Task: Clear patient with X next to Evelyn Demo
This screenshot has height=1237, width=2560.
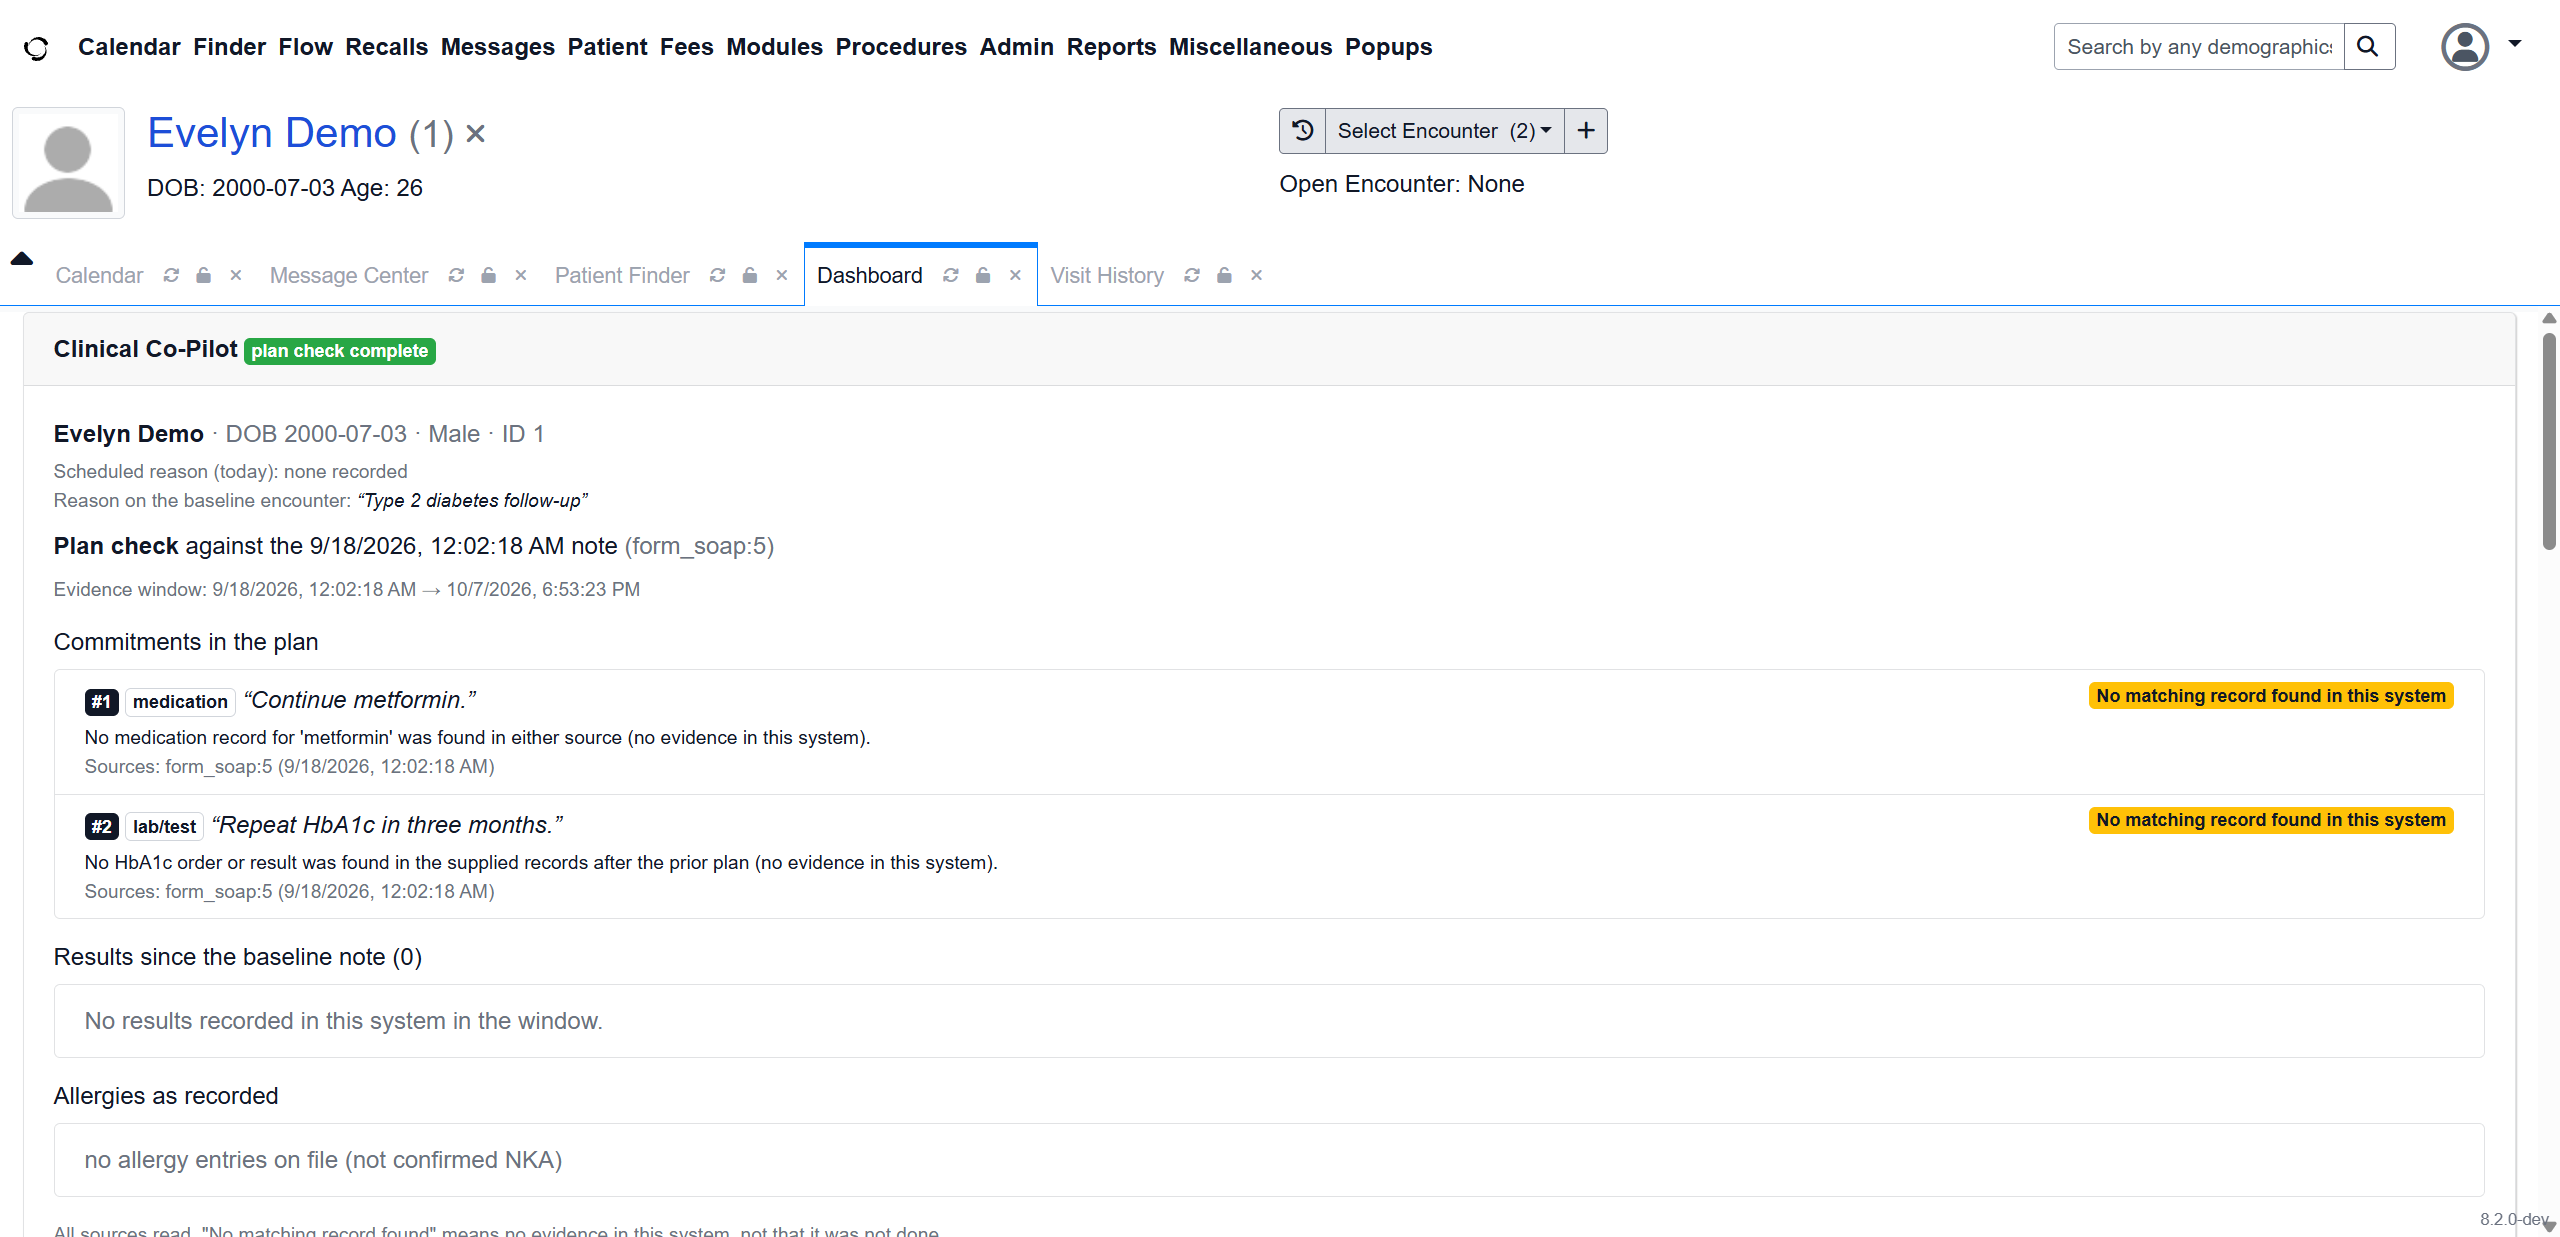Action: pyautogui.click(x=476, y=133)
